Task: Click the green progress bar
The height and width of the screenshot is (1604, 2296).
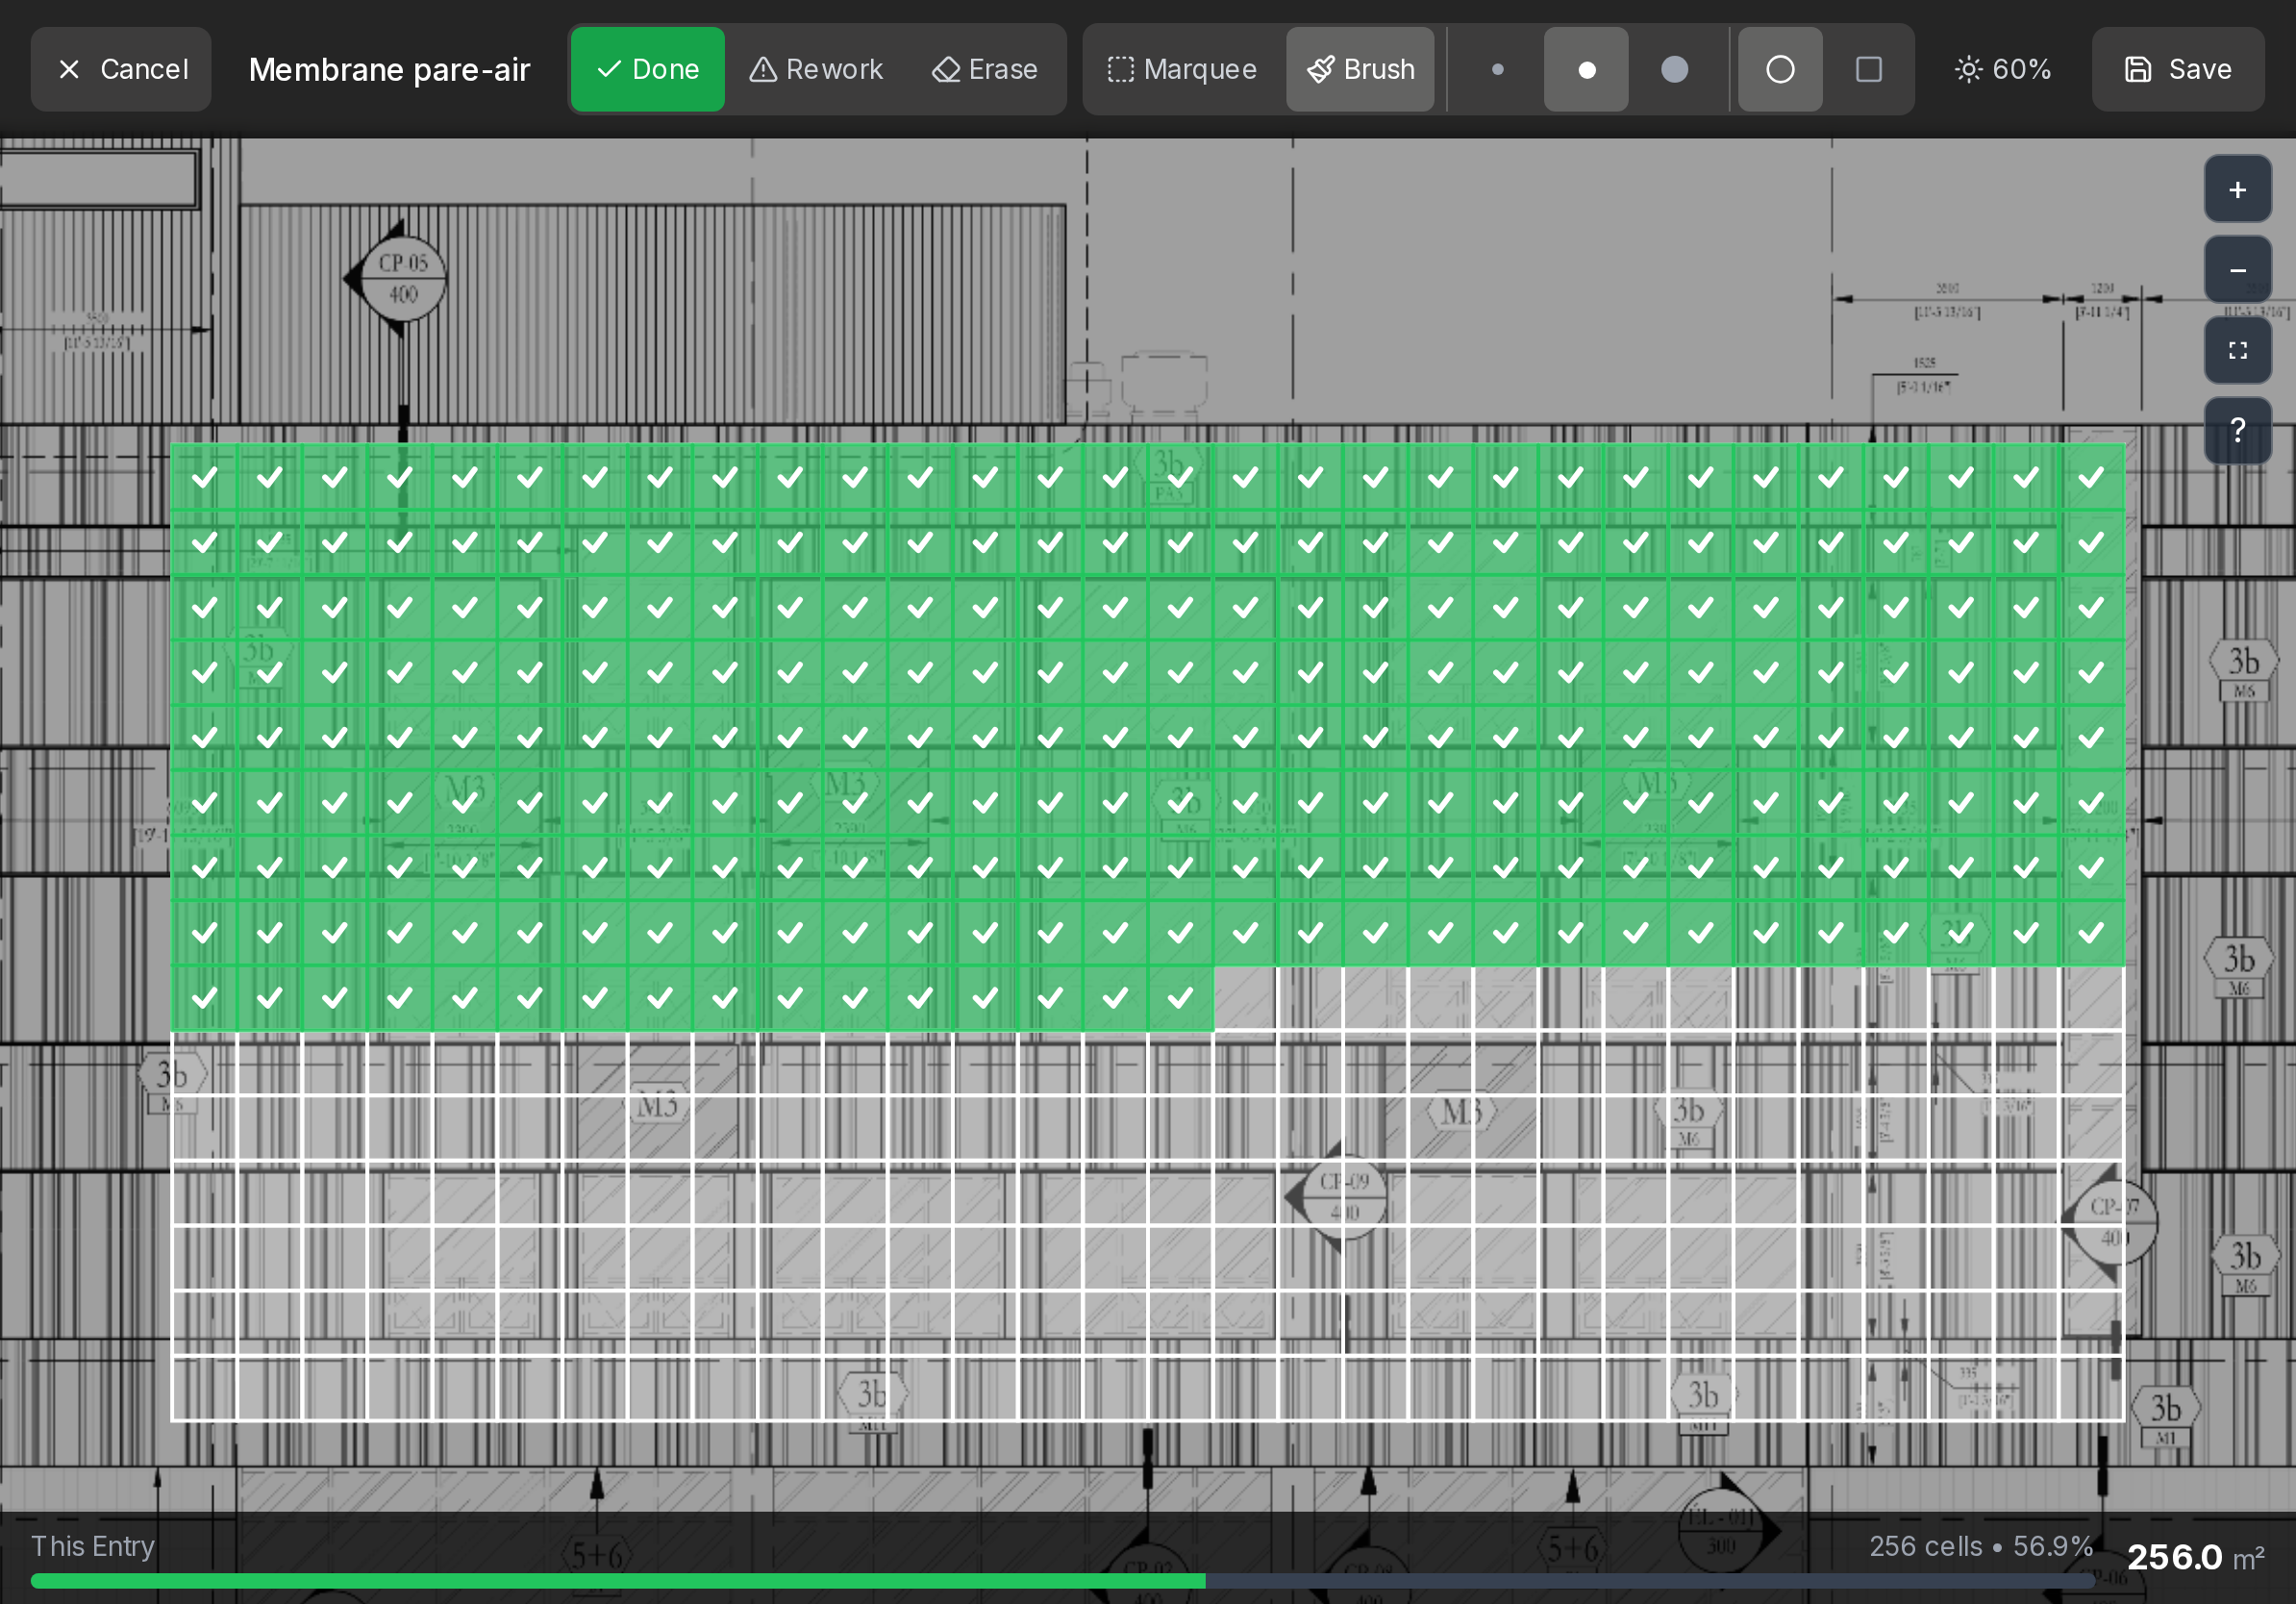Action: pos(618,1581)
